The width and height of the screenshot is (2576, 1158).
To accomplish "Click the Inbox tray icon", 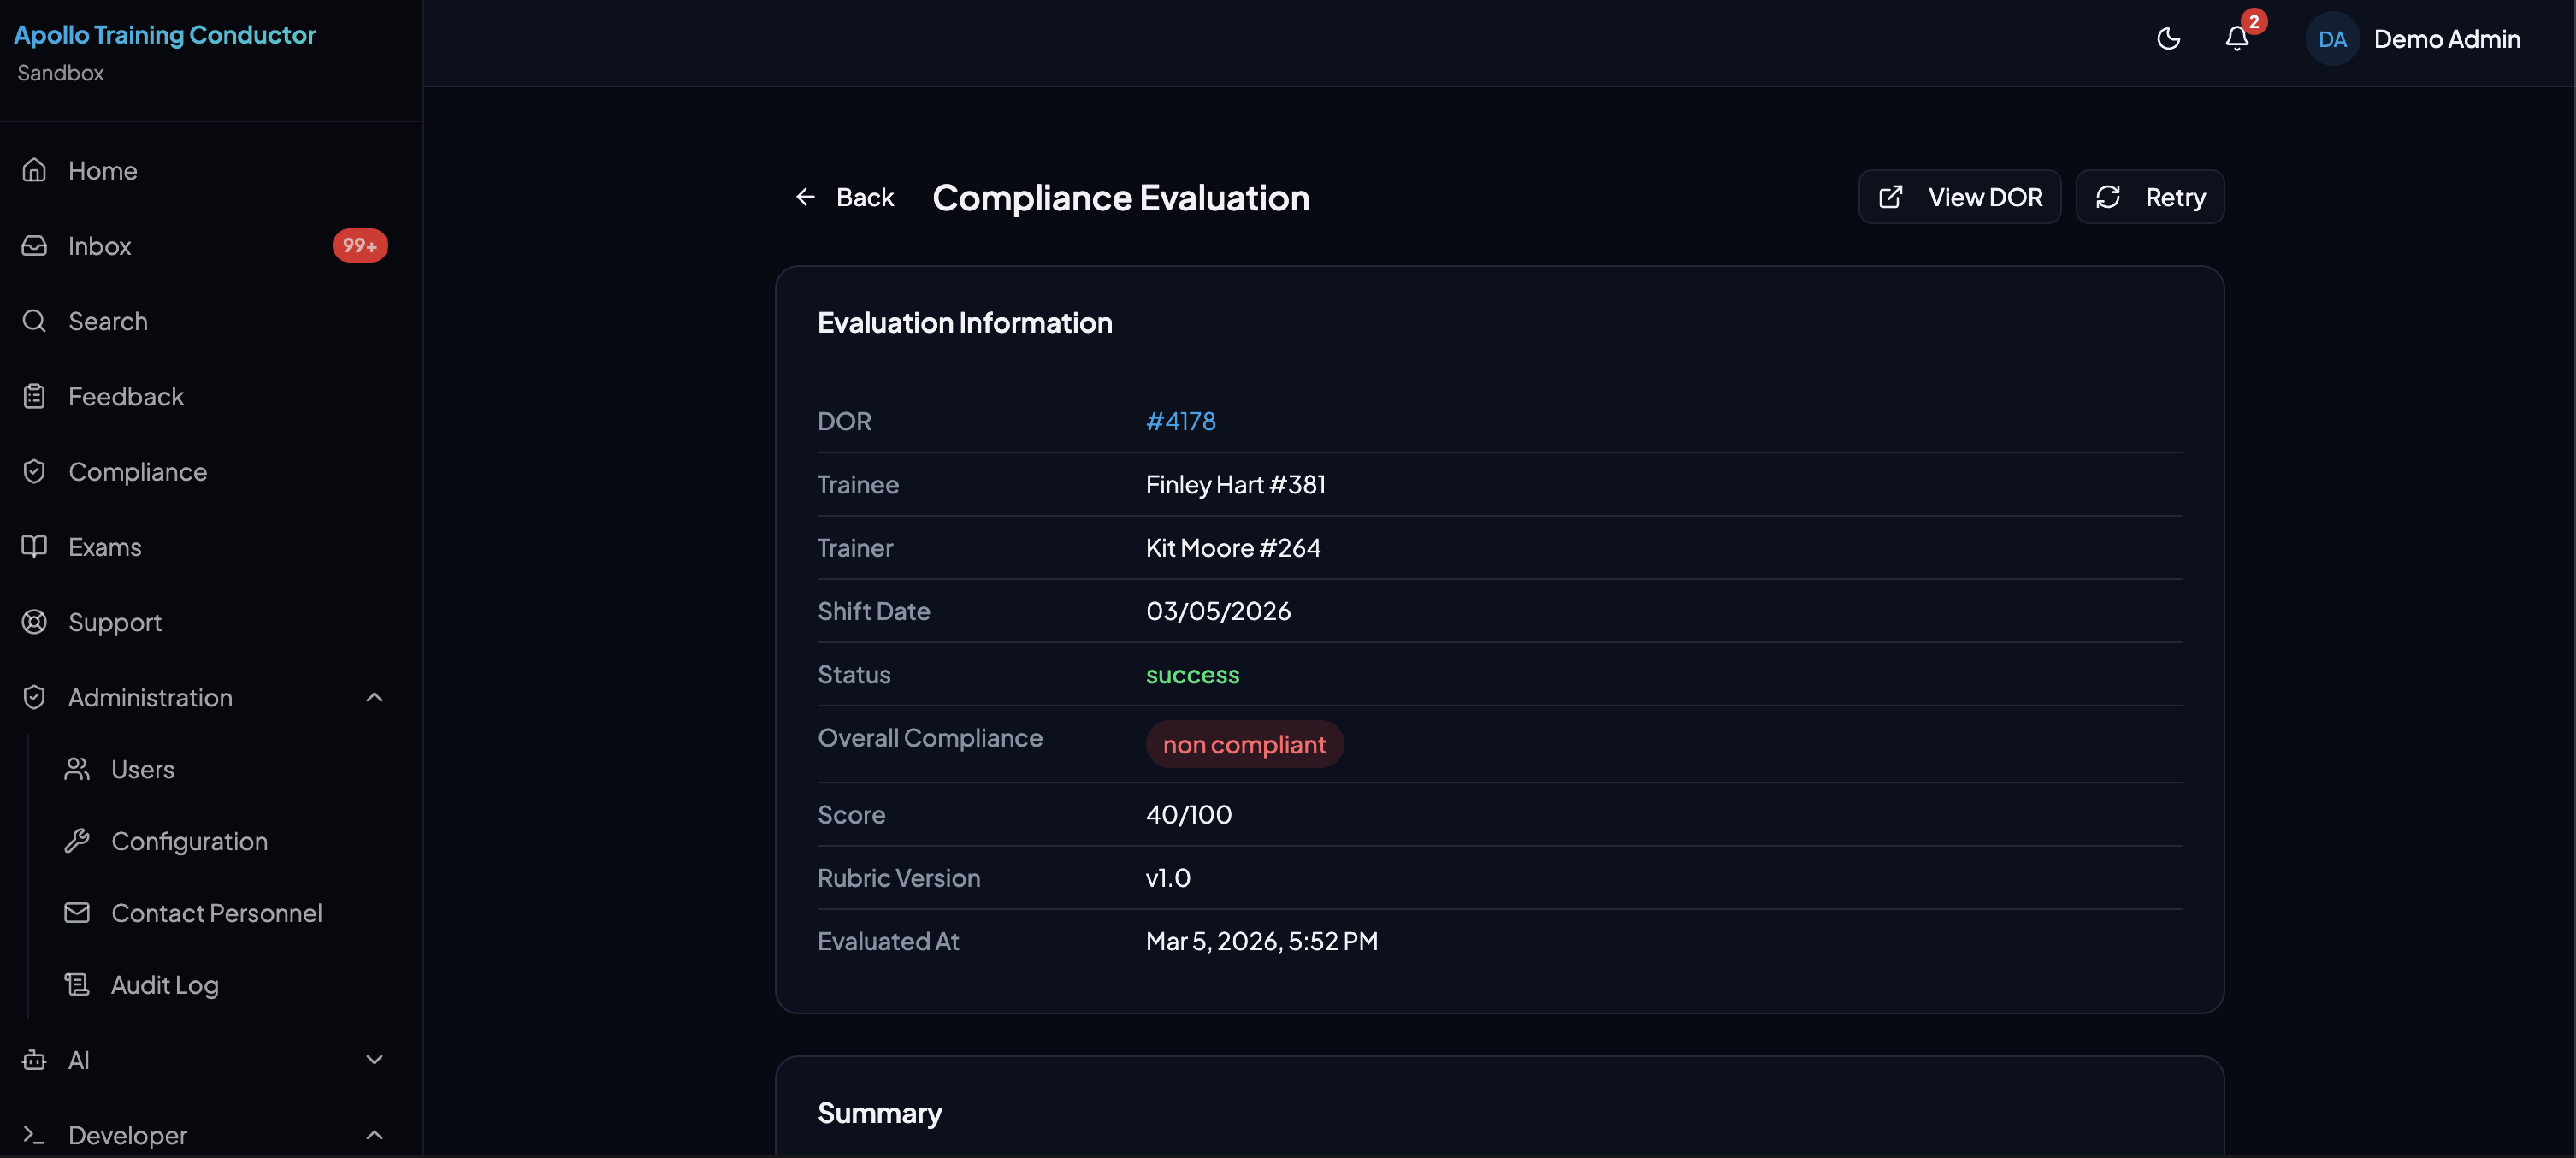I will (34, 245).
